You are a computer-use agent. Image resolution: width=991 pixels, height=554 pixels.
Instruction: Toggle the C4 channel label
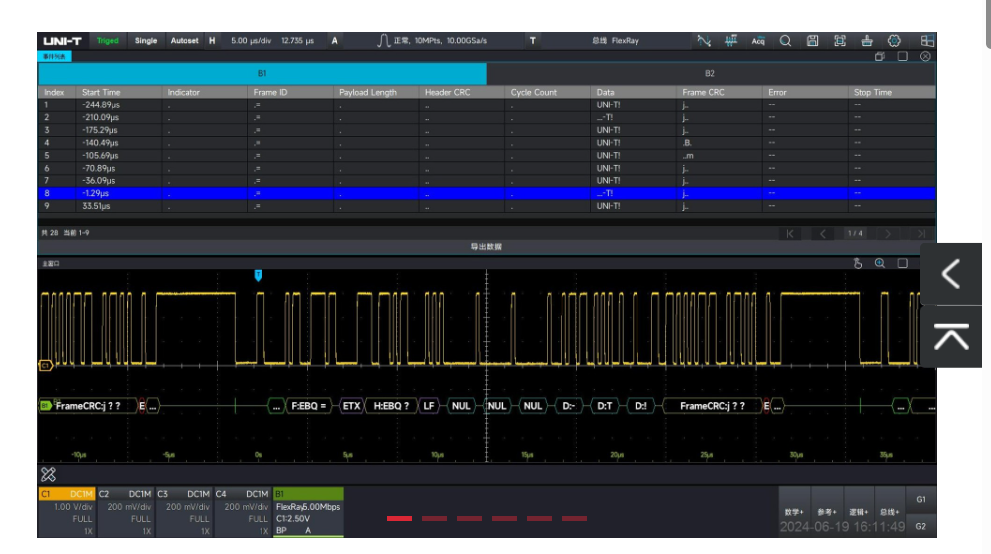pyautogui.click(x=243, y=512)
